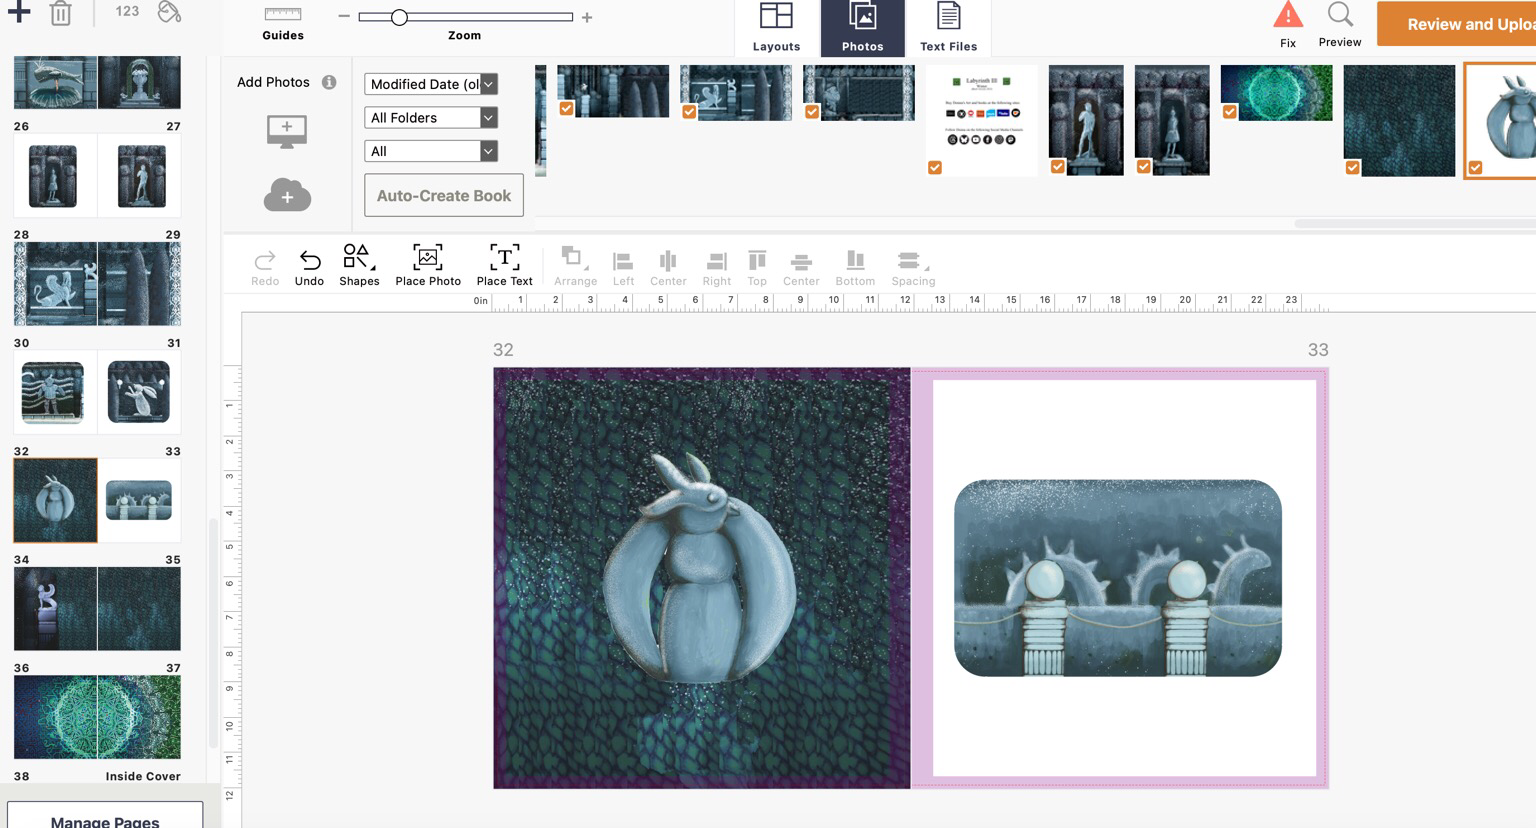The width and height of the screenshot is (1536, 828).
Task: Click the paint bucket background icon
Action: tap(169, 12)
